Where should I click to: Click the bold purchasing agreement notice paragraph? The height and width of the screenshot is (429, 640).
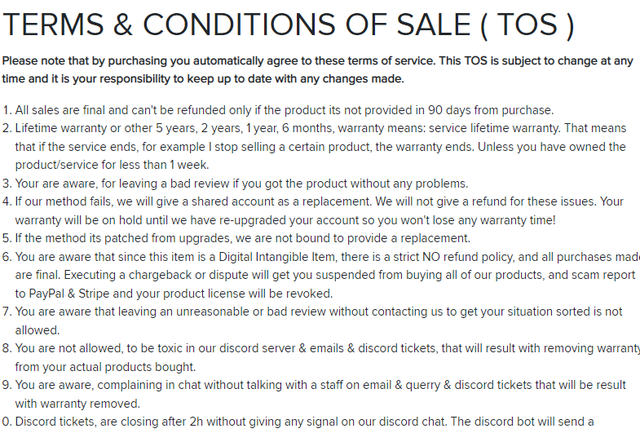click(x=318, y=70)
